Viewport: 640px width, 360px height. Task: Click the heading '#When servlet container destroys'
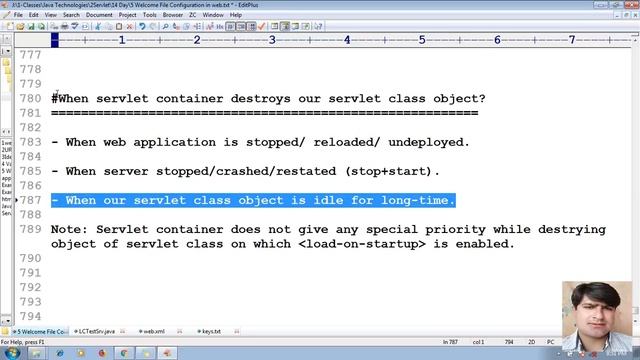[268, 99]
